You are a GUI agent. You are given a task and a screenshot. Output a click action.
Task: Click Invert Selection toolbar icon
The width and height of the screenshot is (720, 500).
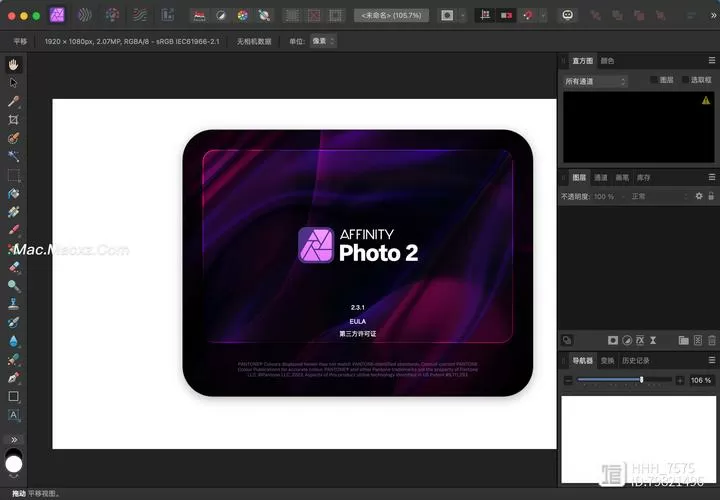pos(336,16)
